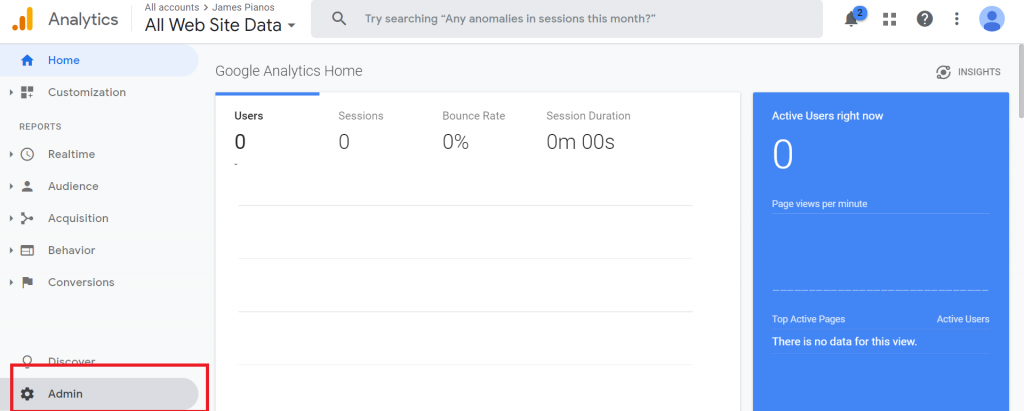The width and height of the screenshot is (1024, 411).
Task: Open the Realtime menu label
Action: (x=71, y=154)
